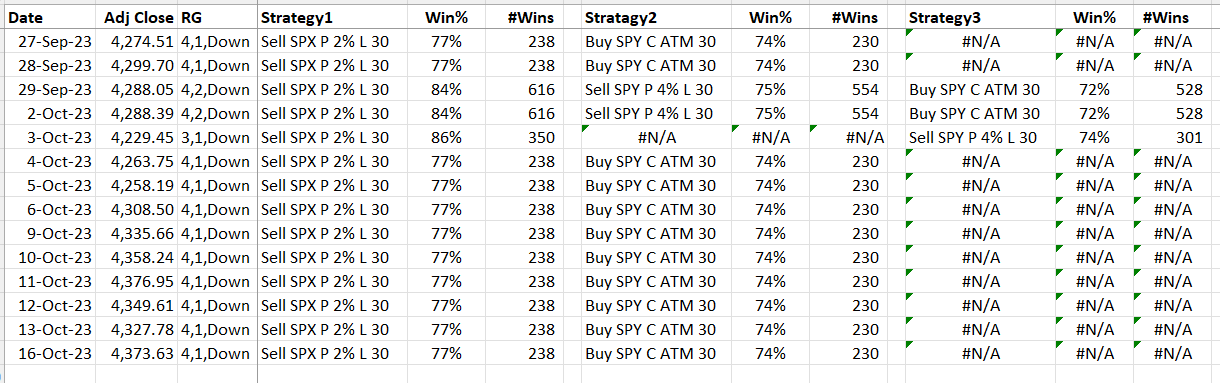Screen dimensions: 1220x383
Task: Click the Adj Close header cell
Action: (137, 18)
